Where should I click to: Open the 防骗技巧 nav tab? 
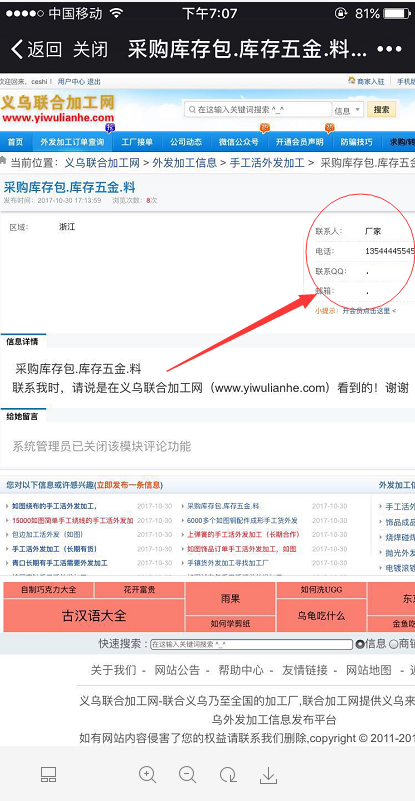click(x=357, y=142)
